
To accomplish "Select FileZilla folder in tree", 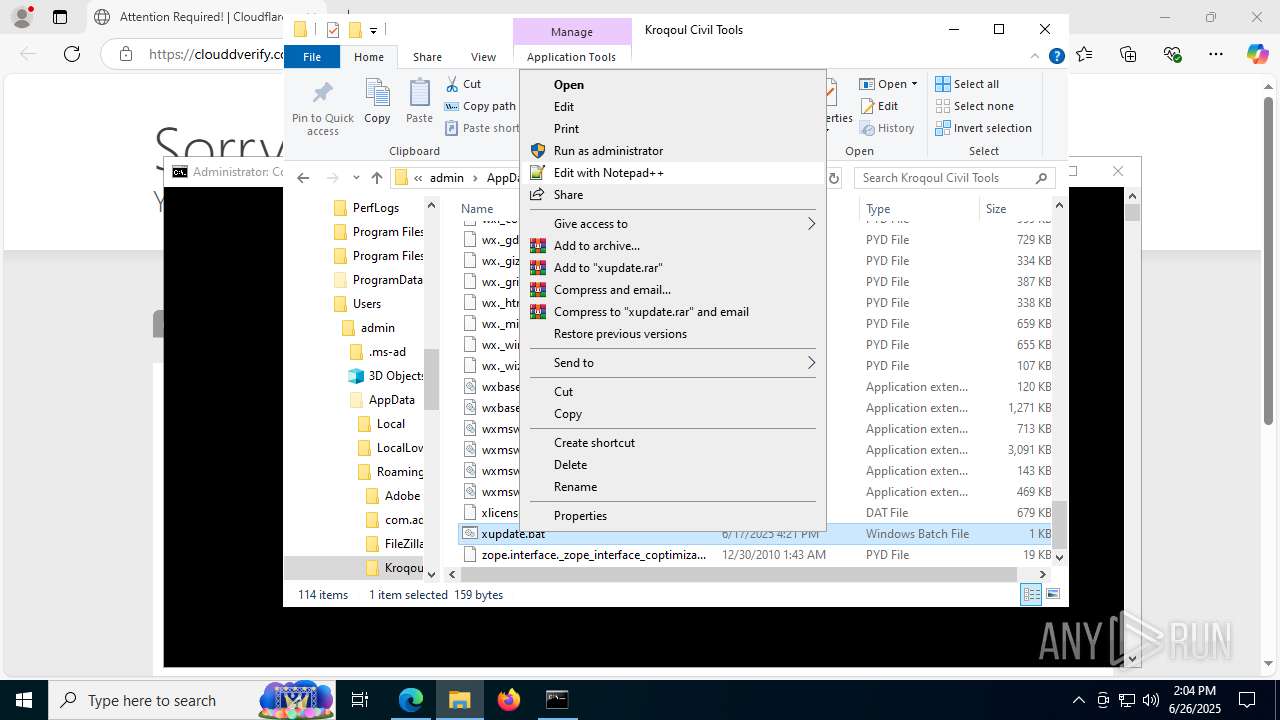I will [x=395, y=544].
